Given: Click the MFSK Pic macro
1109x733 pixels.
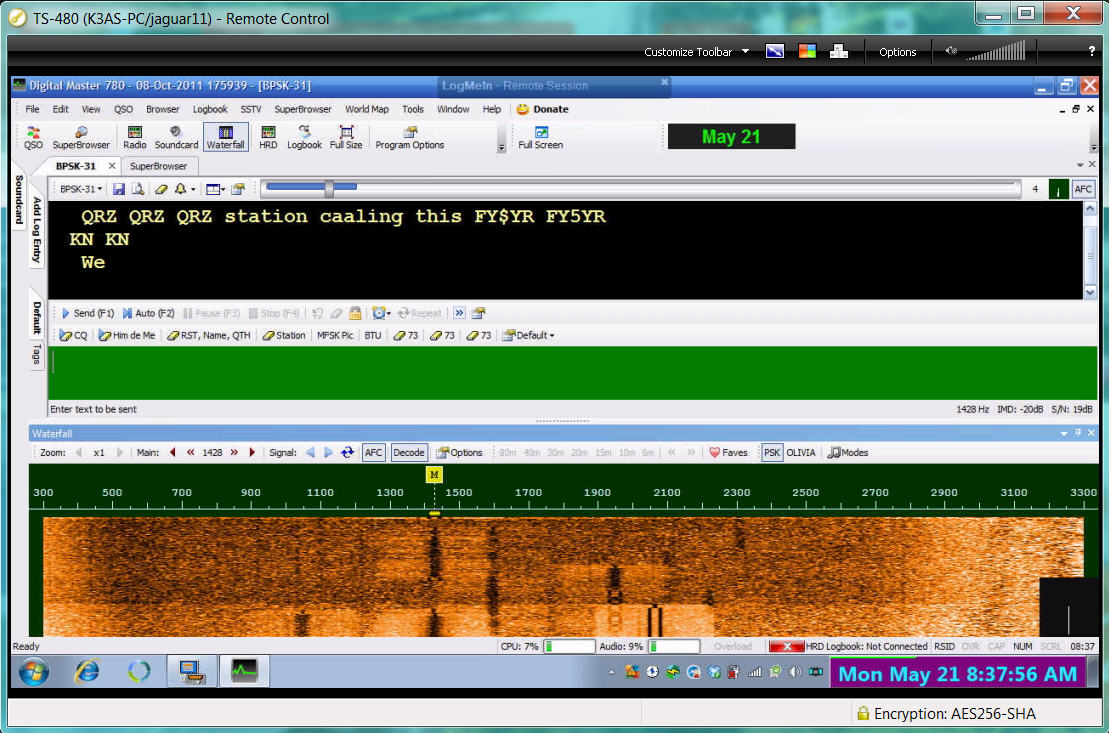Looking at the screenshot, I should click(335, 335).
